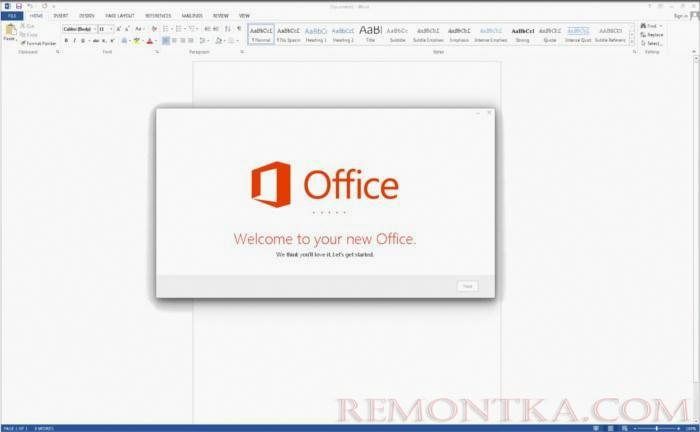Apply Title style from gallery
700x432 pixels.
coord(371,34)
